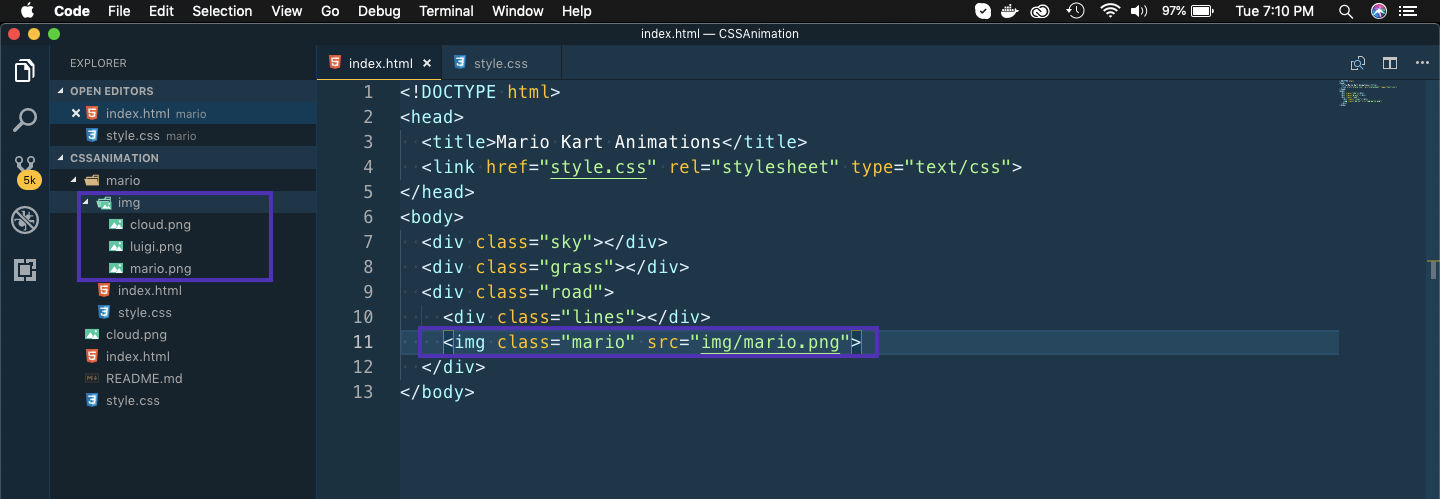Click the minimap code preview
This screenshot has width=1440, height=499.
point(1368,93)
